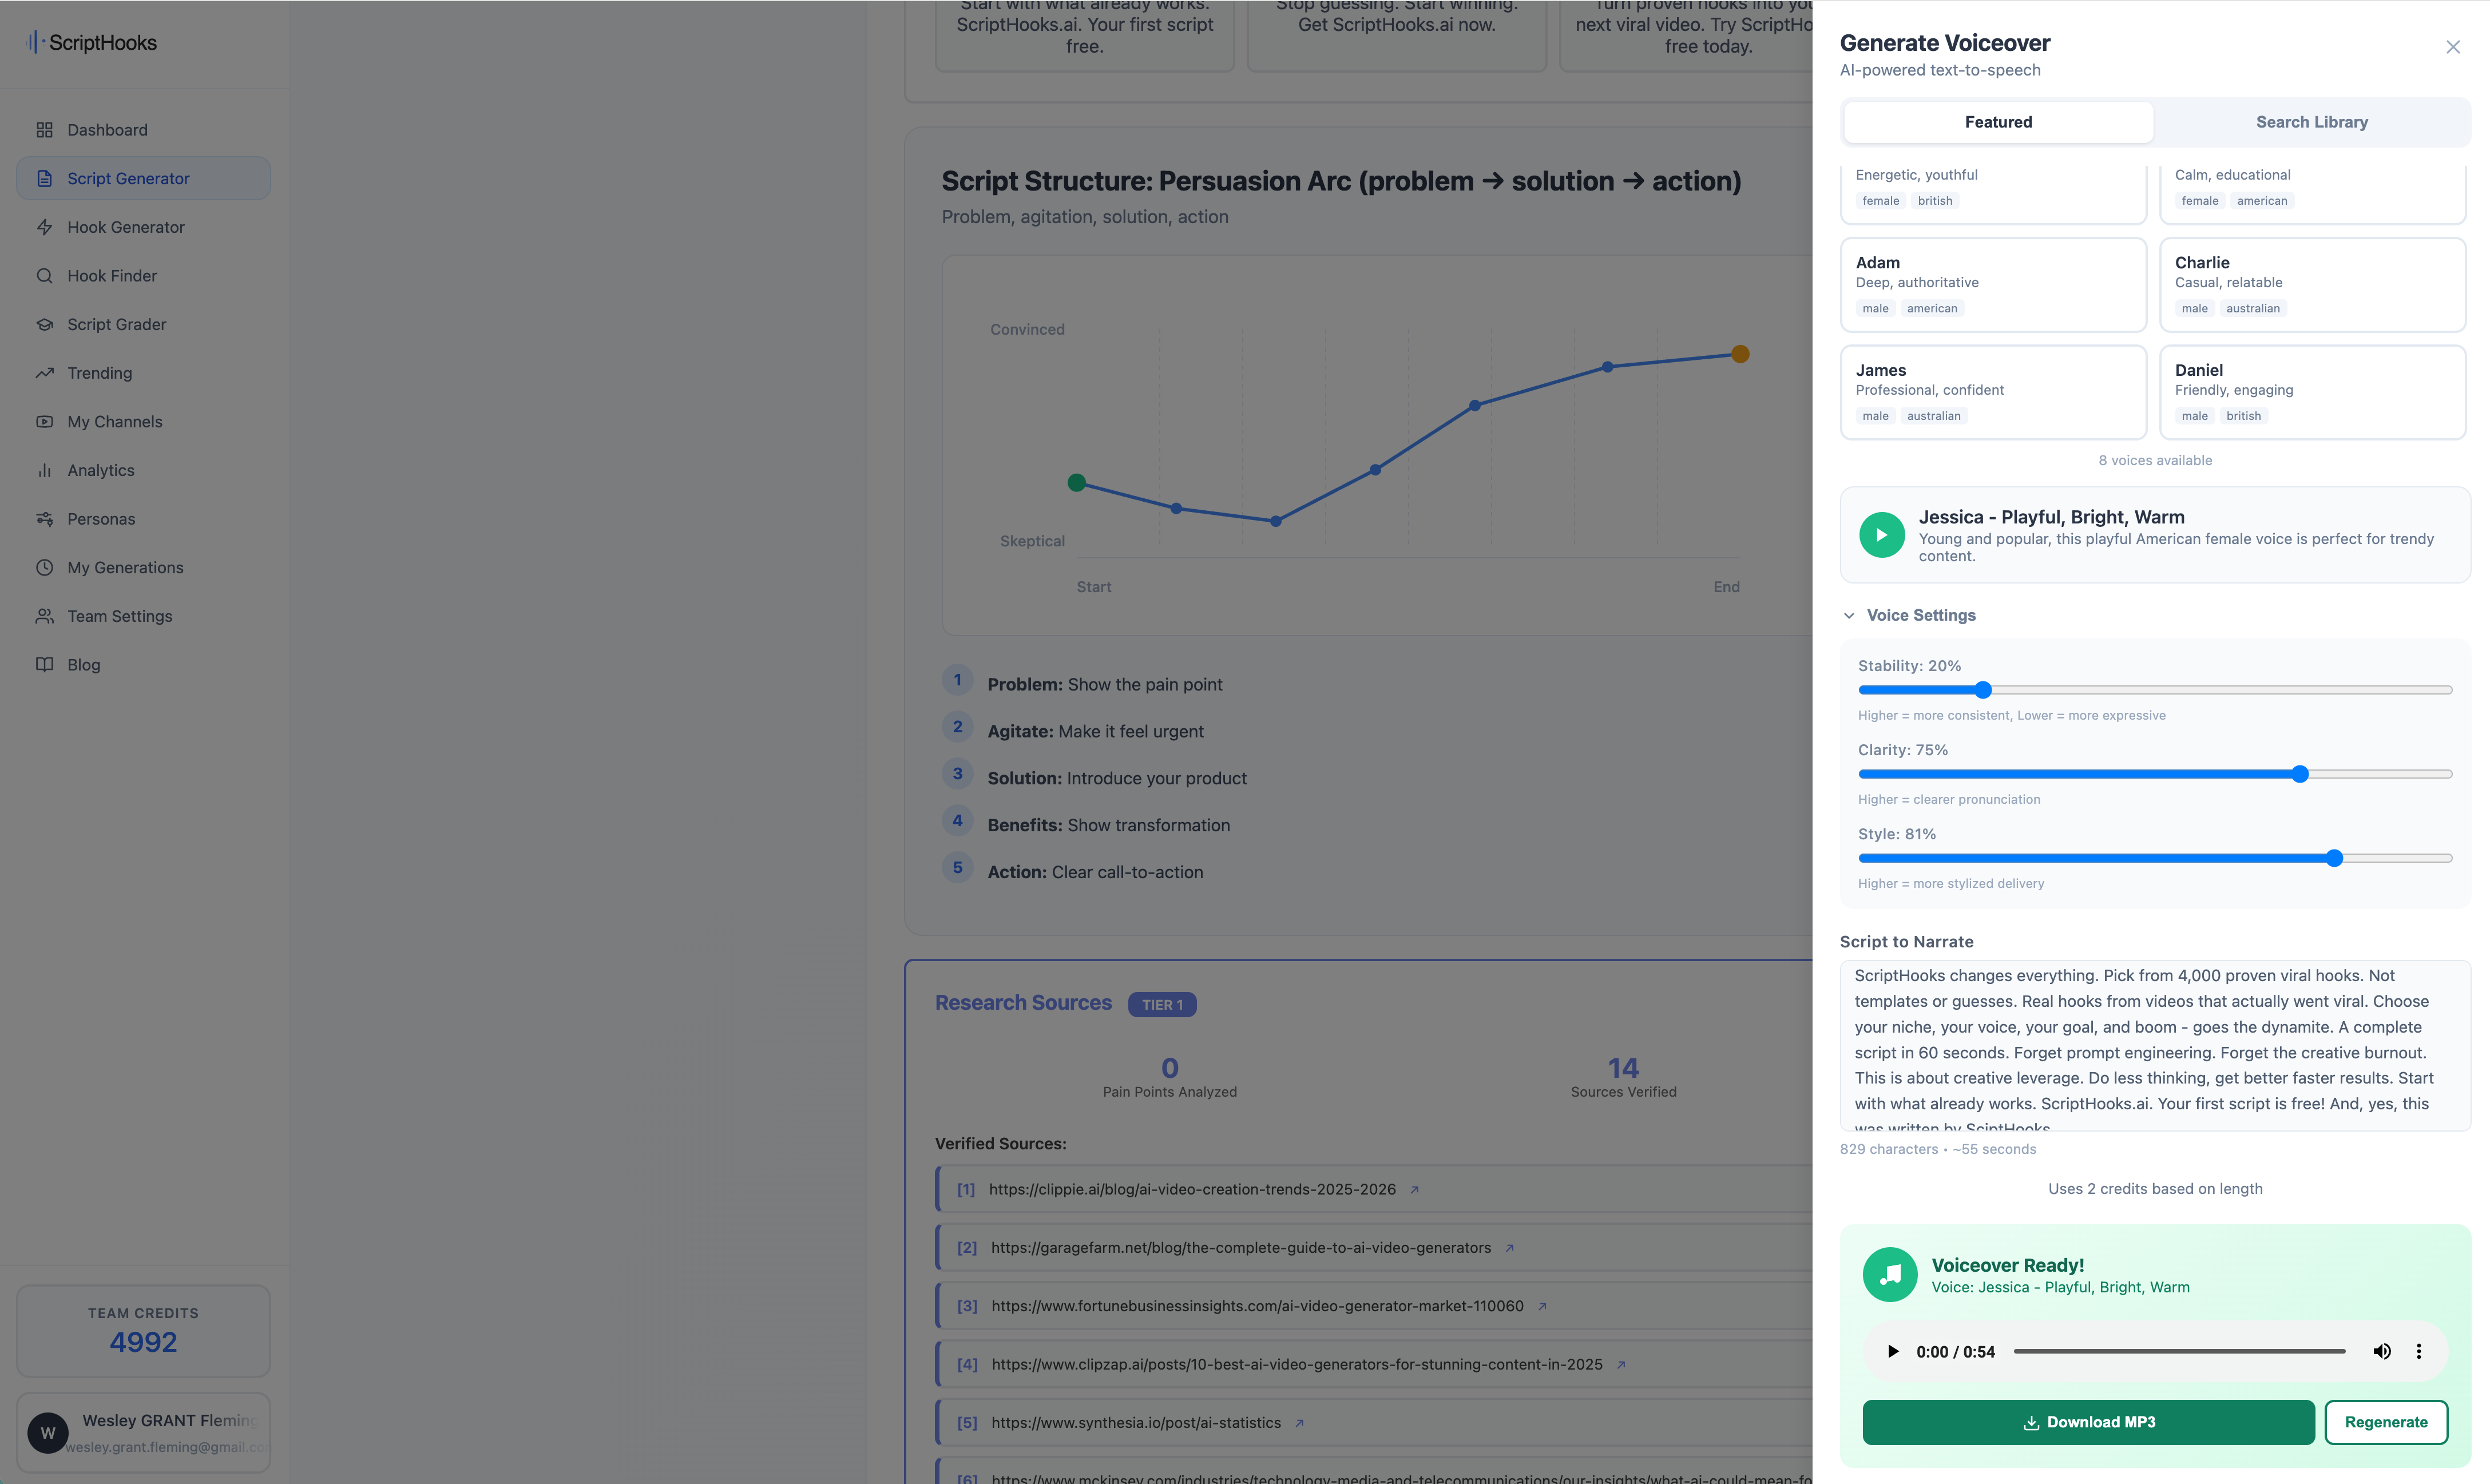Open the Hook Finder tool
Screen dimensions: 2490x1484
(112, 275)
